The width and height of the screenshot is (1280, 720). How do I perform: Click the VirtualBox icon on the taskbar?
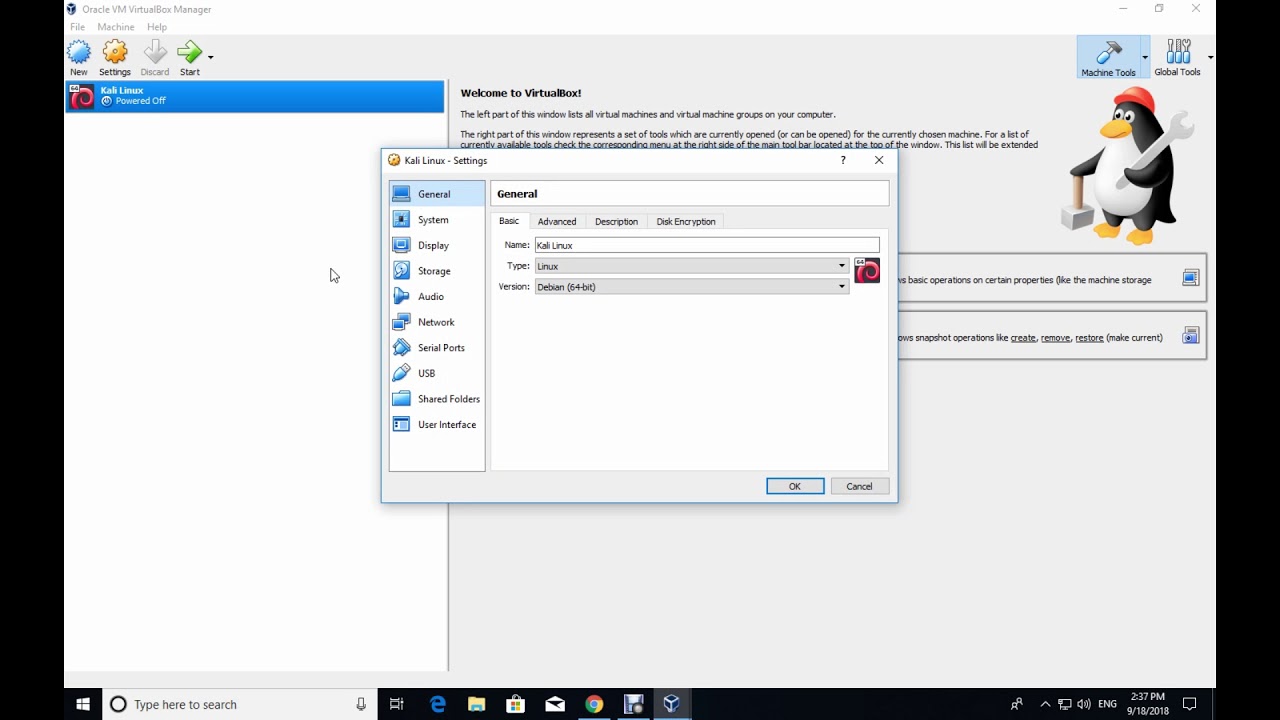click(x=672, y=704)
